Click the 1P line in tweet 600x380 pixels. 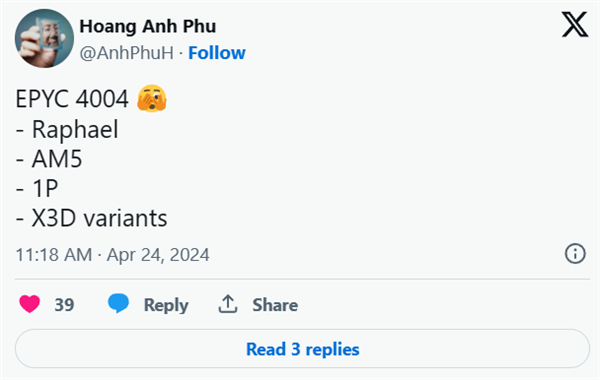[37, 188]
